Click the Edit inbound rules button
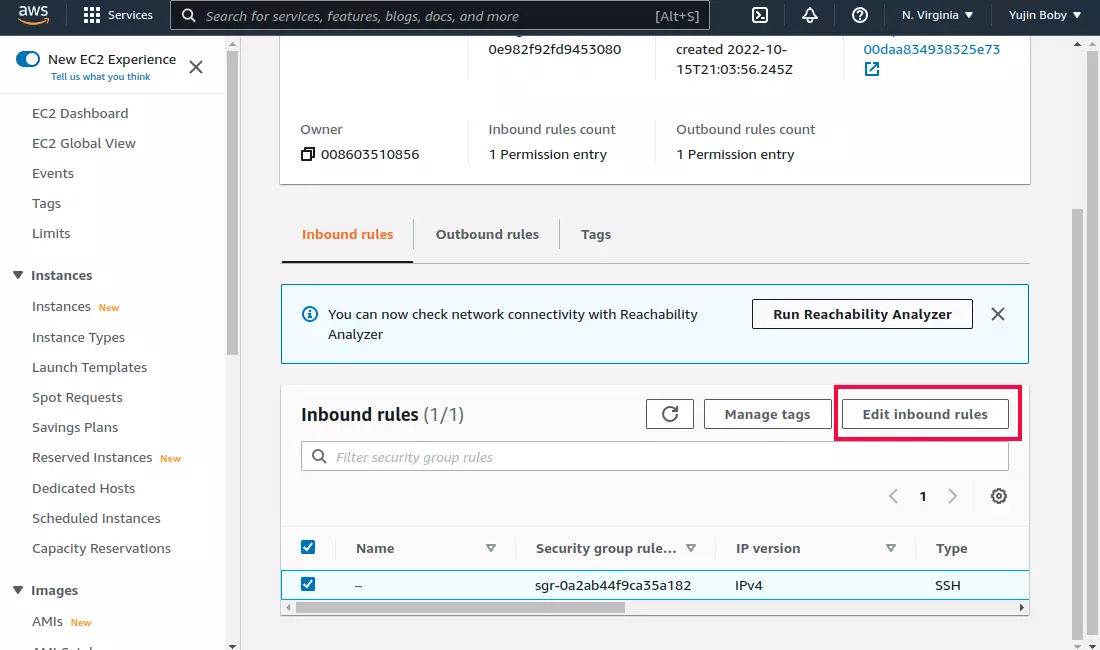This screenshot has height=650, width=1100. (925, 413)
